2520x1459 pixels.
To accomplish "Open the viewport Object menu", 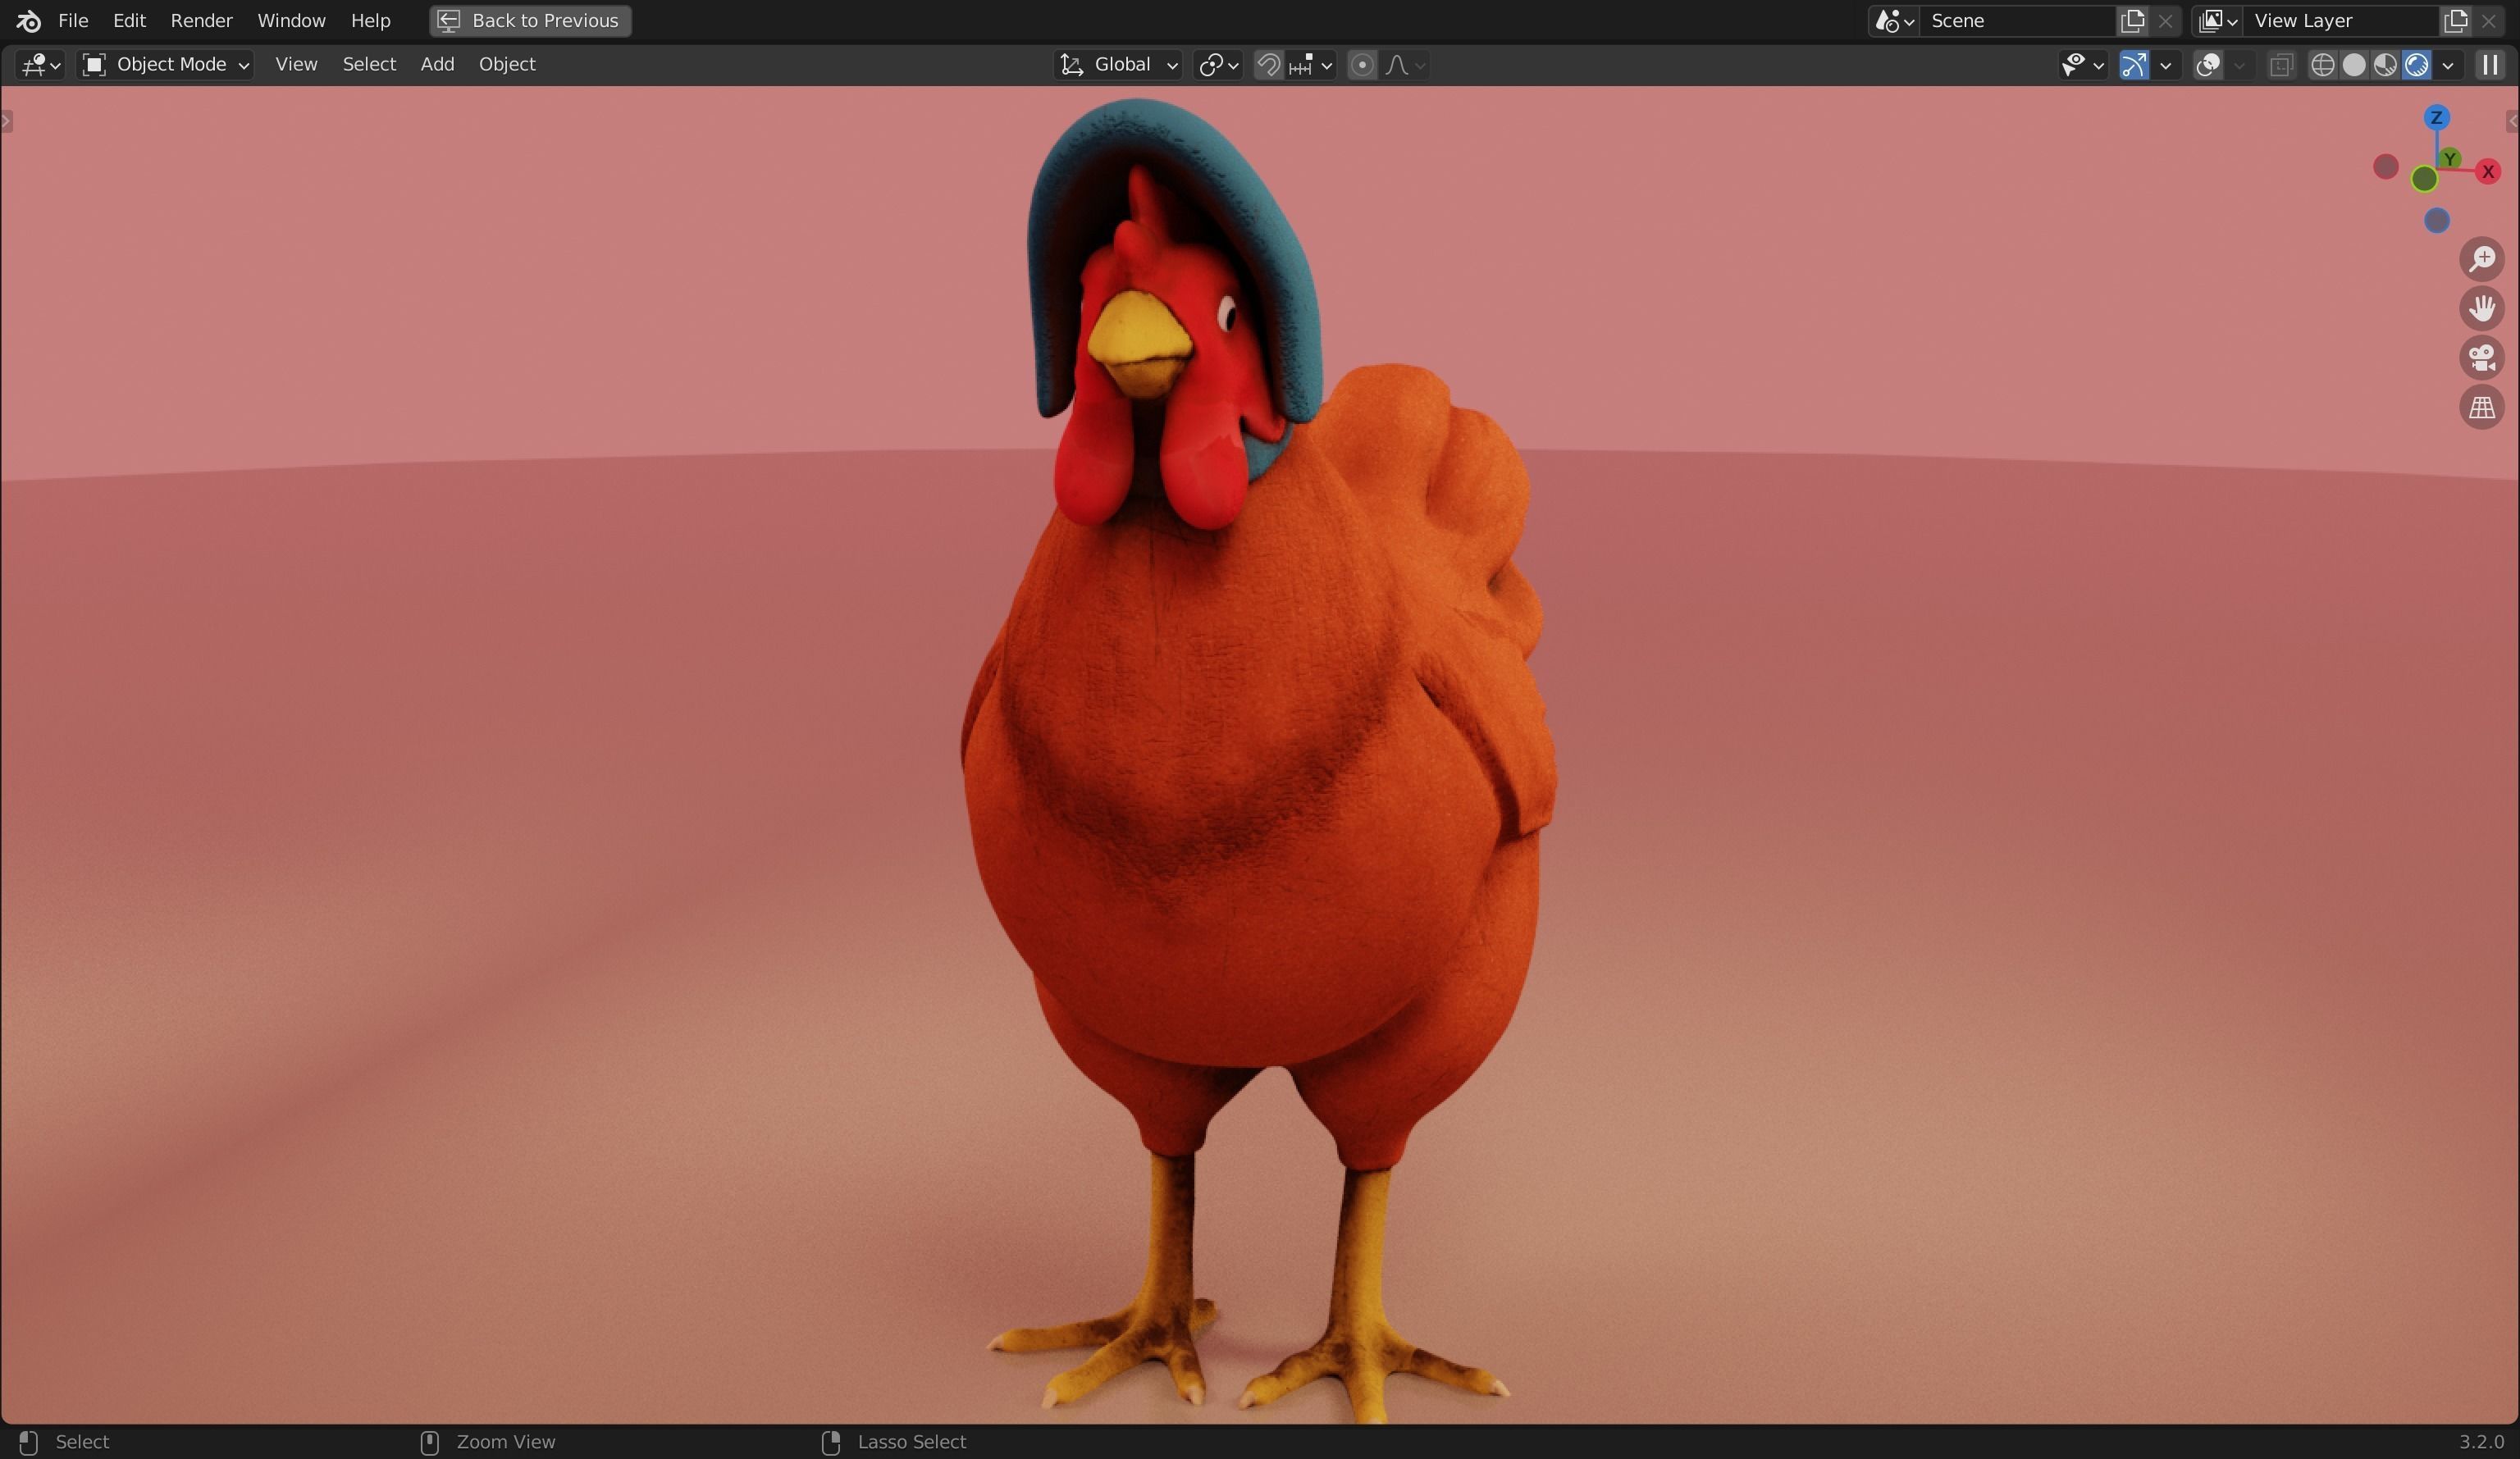I will pyautogui.click(x=507, y=65).
